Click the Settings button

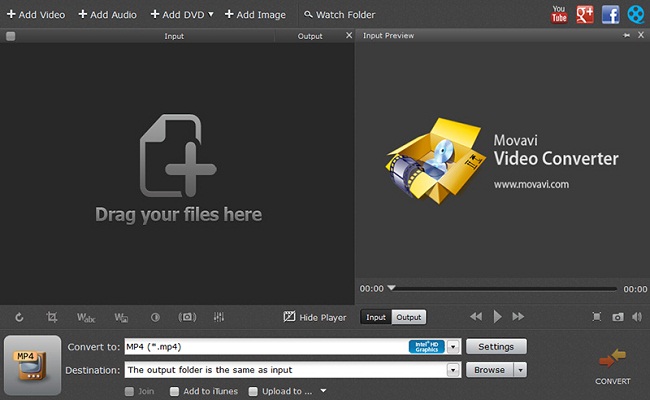[x=496, y=347]
